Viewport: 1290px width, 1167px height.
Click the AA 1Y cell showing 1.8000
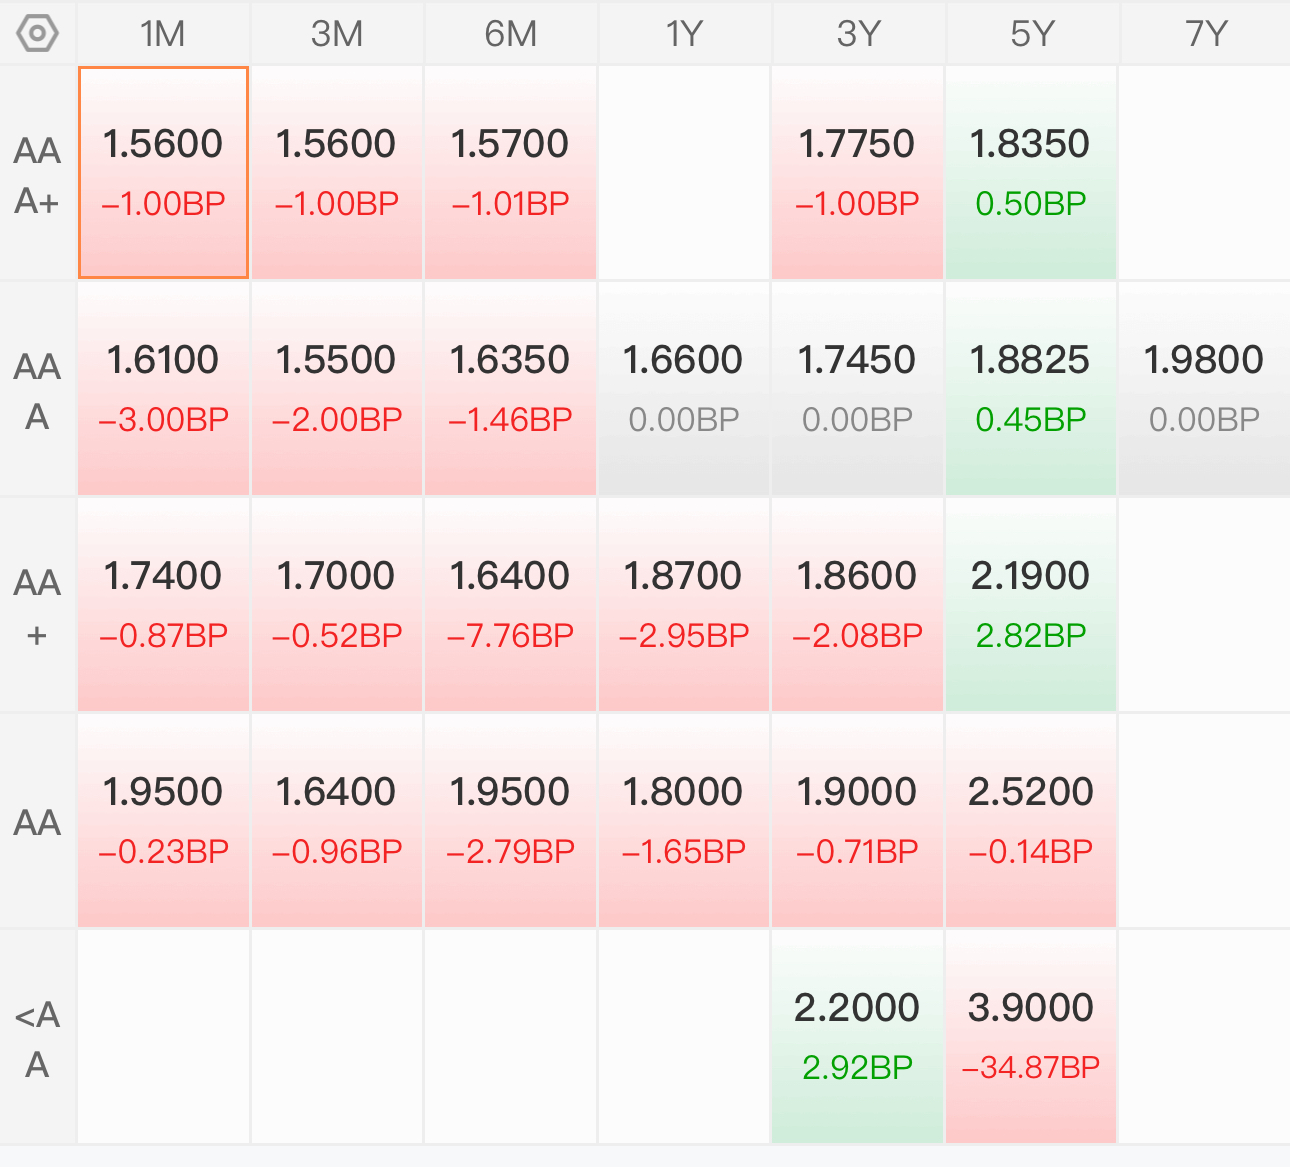pos(684,821)
